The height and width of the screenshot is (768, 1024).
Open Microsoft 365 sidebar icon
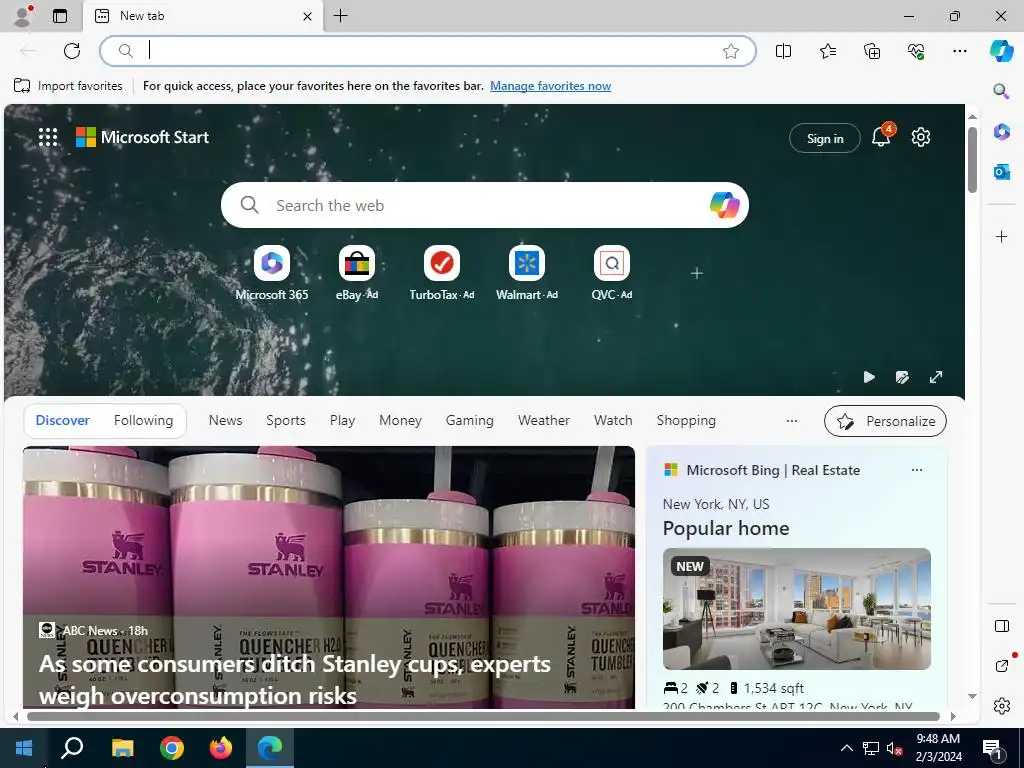pyautogui.click(x=1002, y=132)
